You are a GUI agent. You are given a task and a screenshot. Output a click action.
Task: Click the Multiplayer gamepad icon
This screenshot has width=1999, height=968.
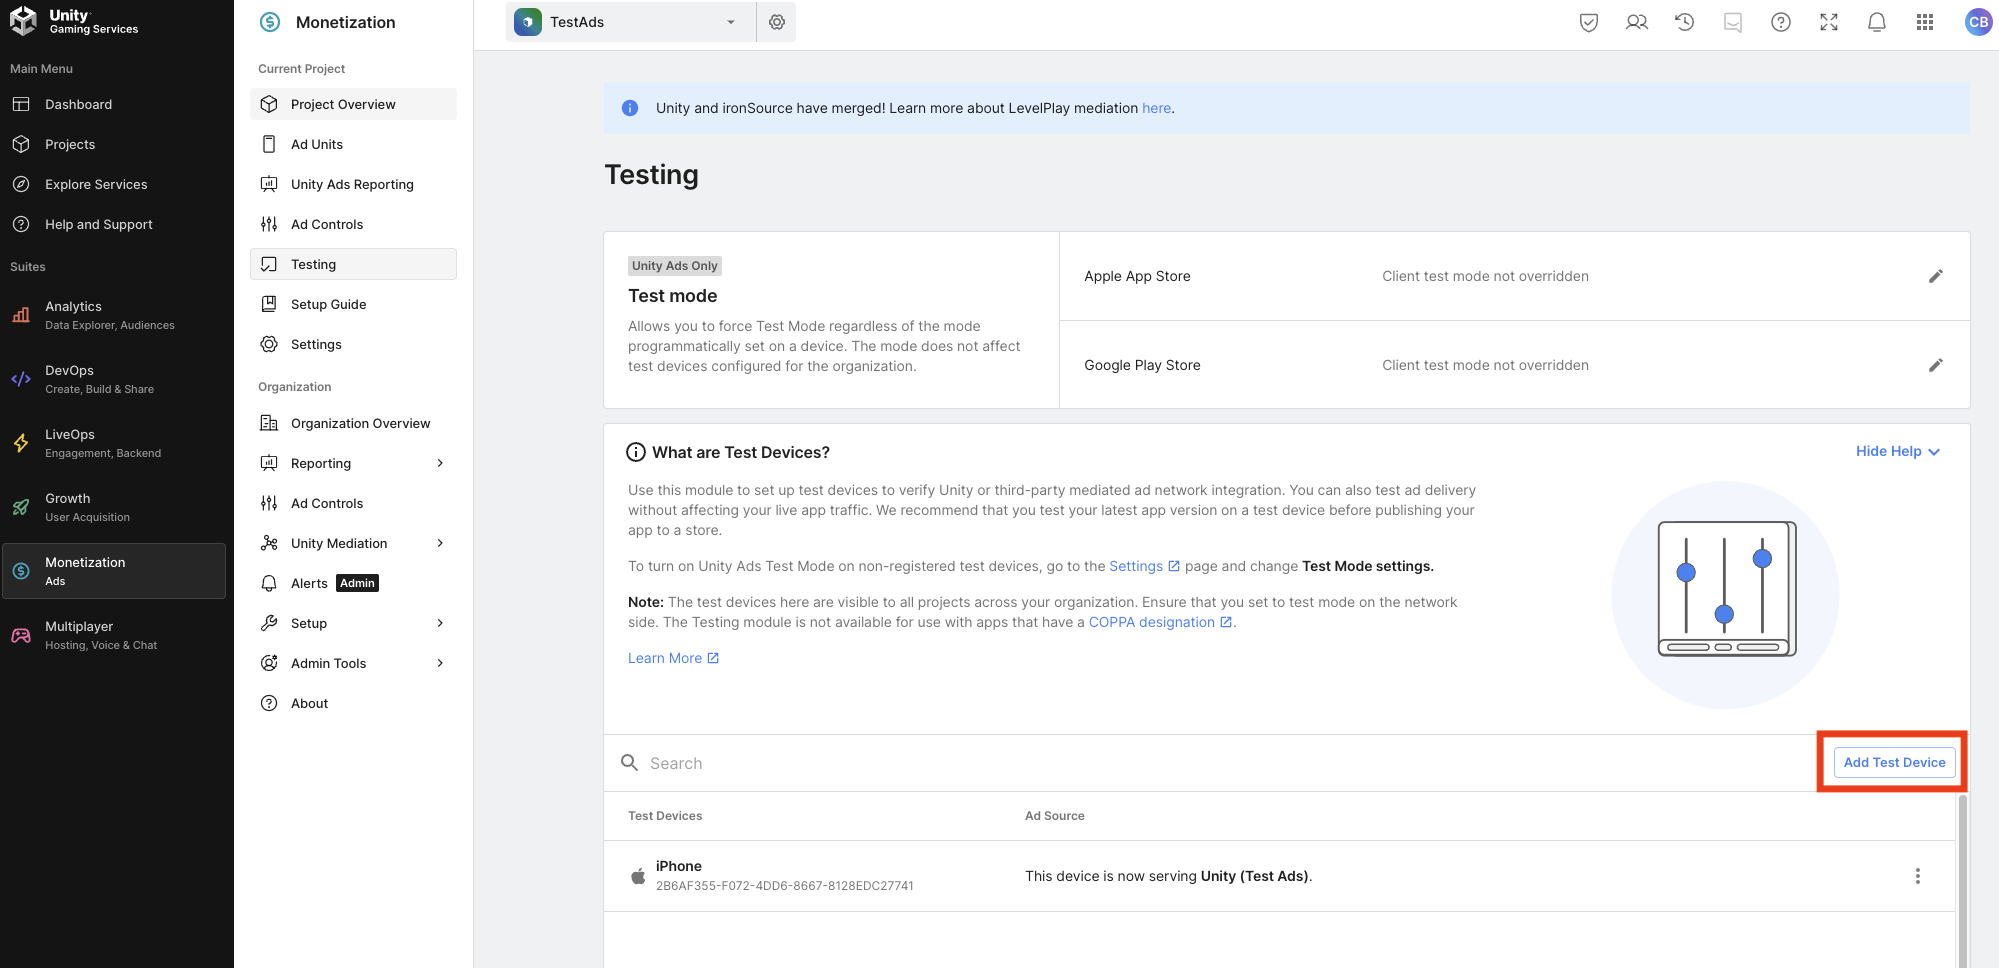coord(21,635)
